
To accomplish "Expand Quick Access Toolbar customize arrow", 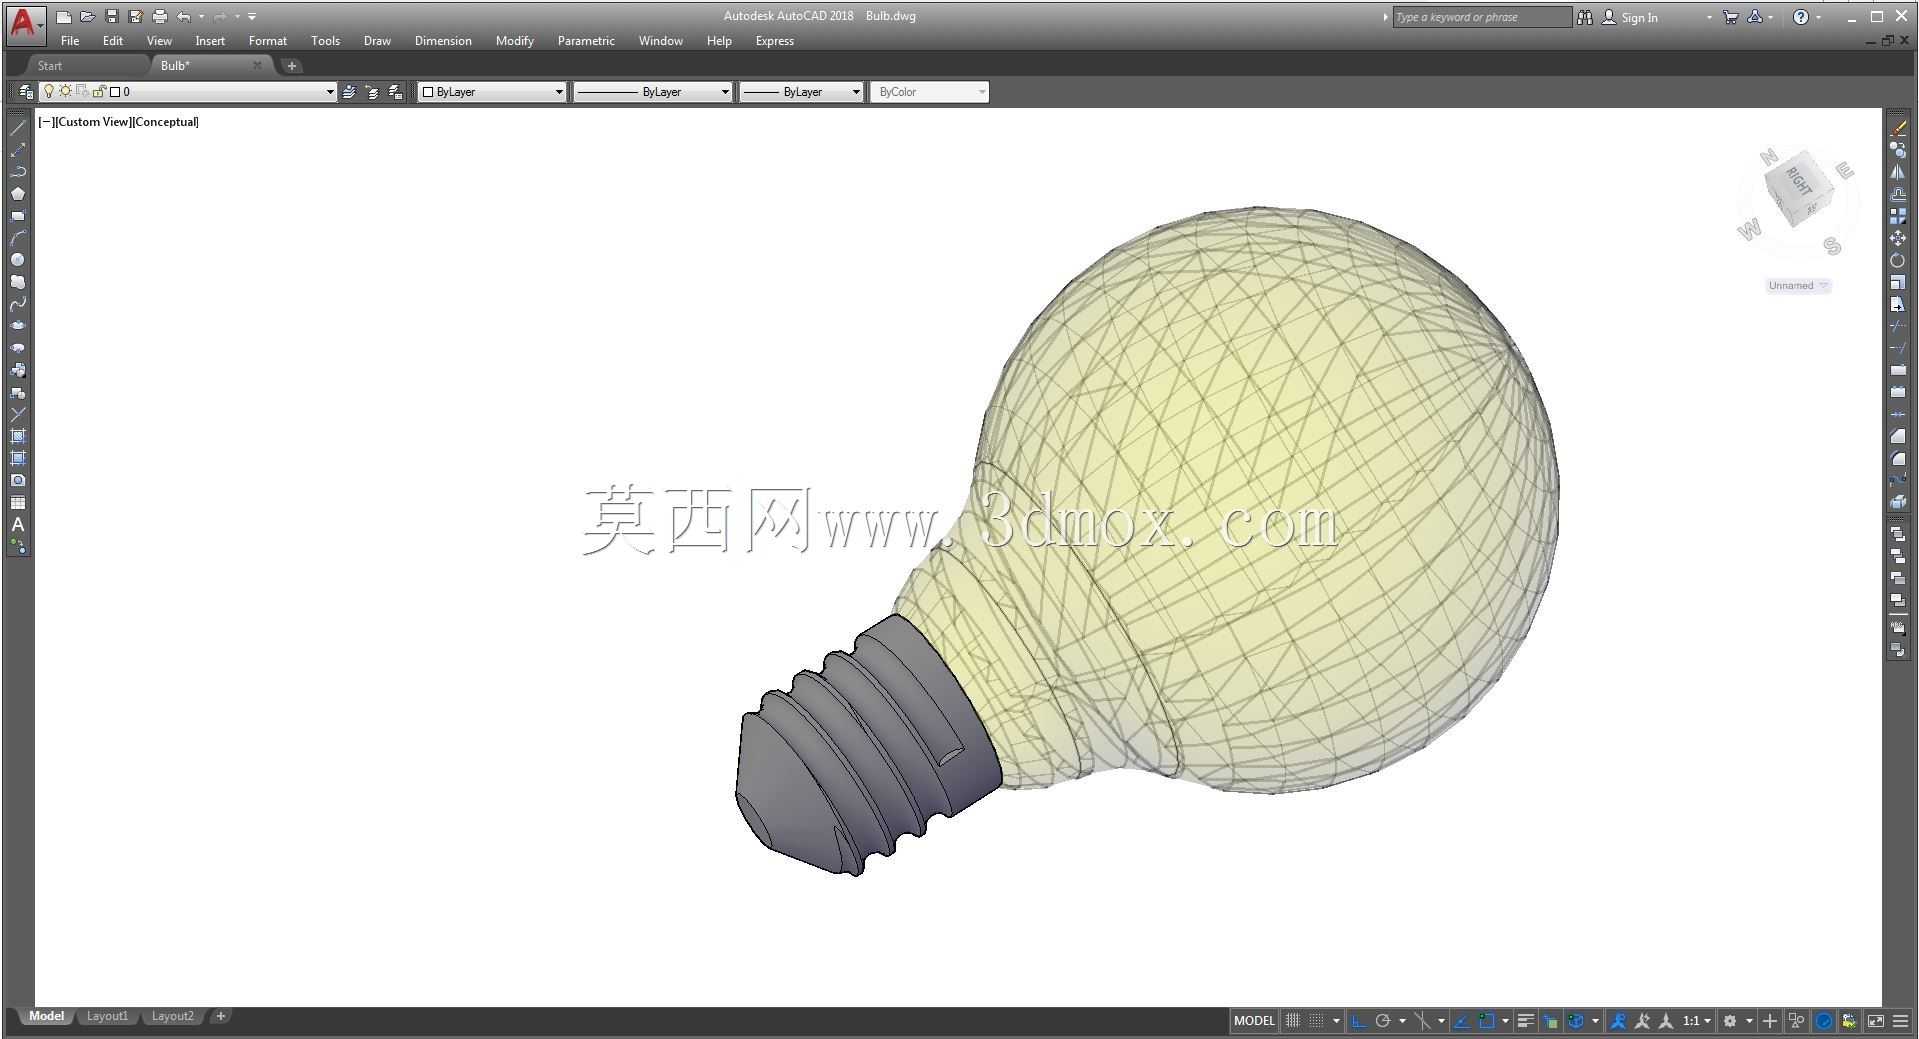I will tap(252, 17).
